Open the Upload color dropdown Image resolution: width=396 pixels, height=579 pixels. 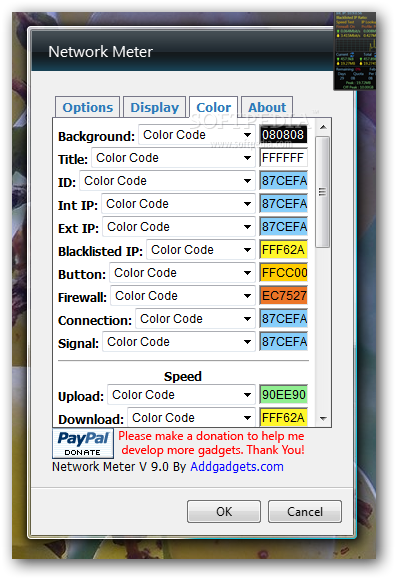pyautogui.click(x=181, y=395)
